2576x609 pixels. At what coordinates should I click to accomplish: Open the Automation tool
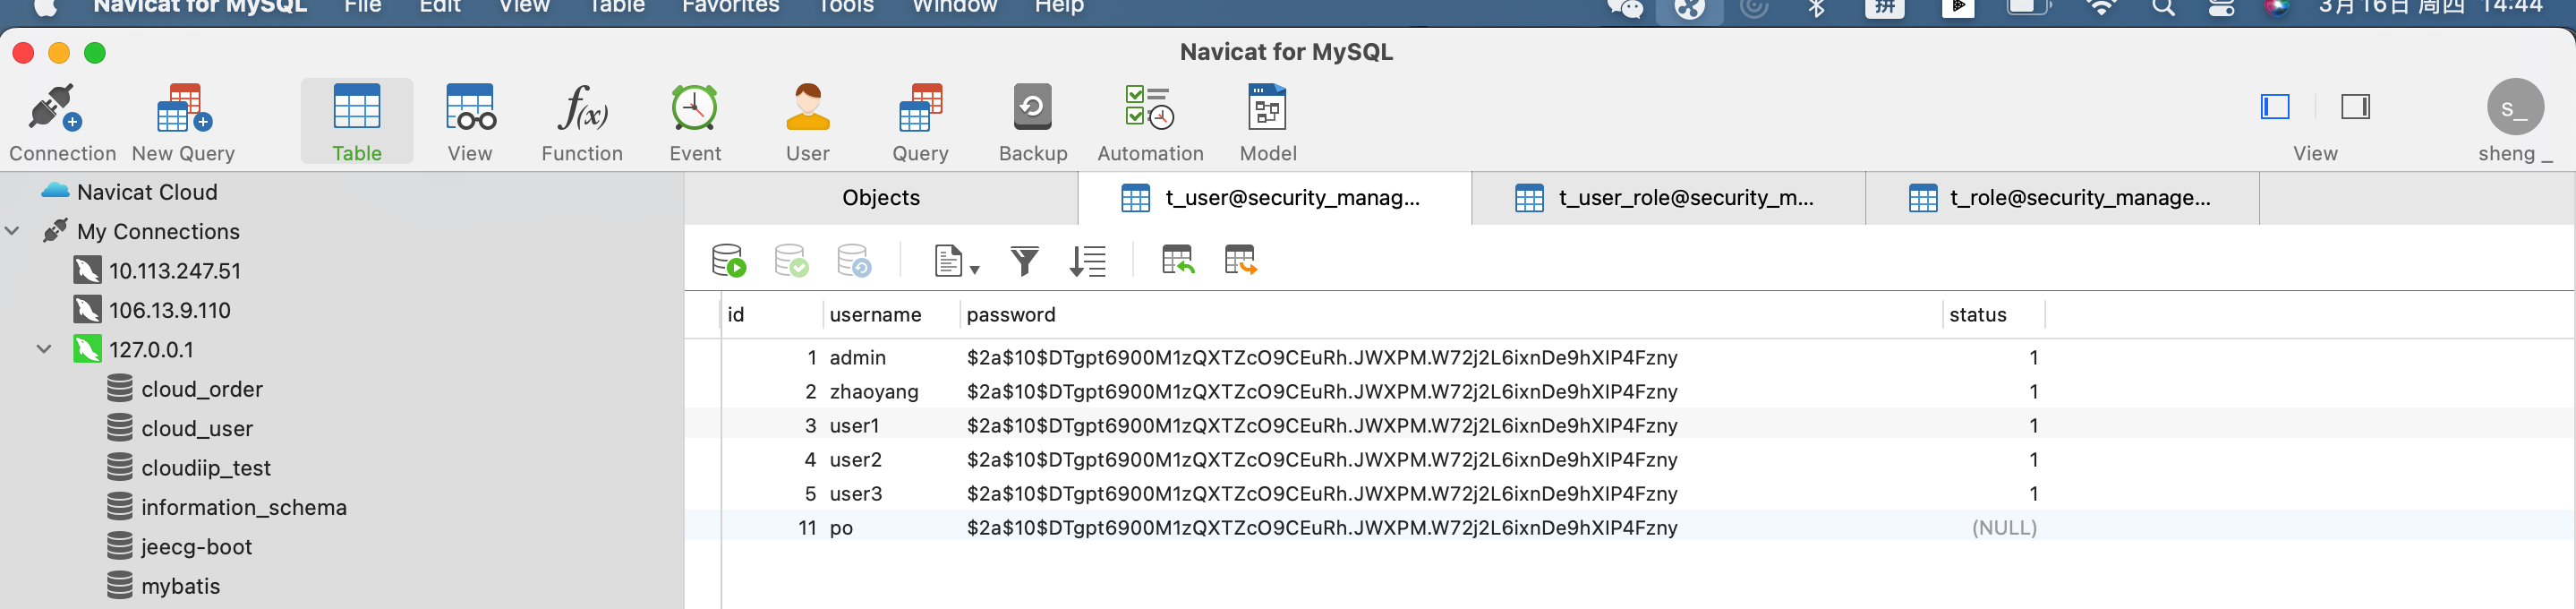click(x=1149, y=121)
